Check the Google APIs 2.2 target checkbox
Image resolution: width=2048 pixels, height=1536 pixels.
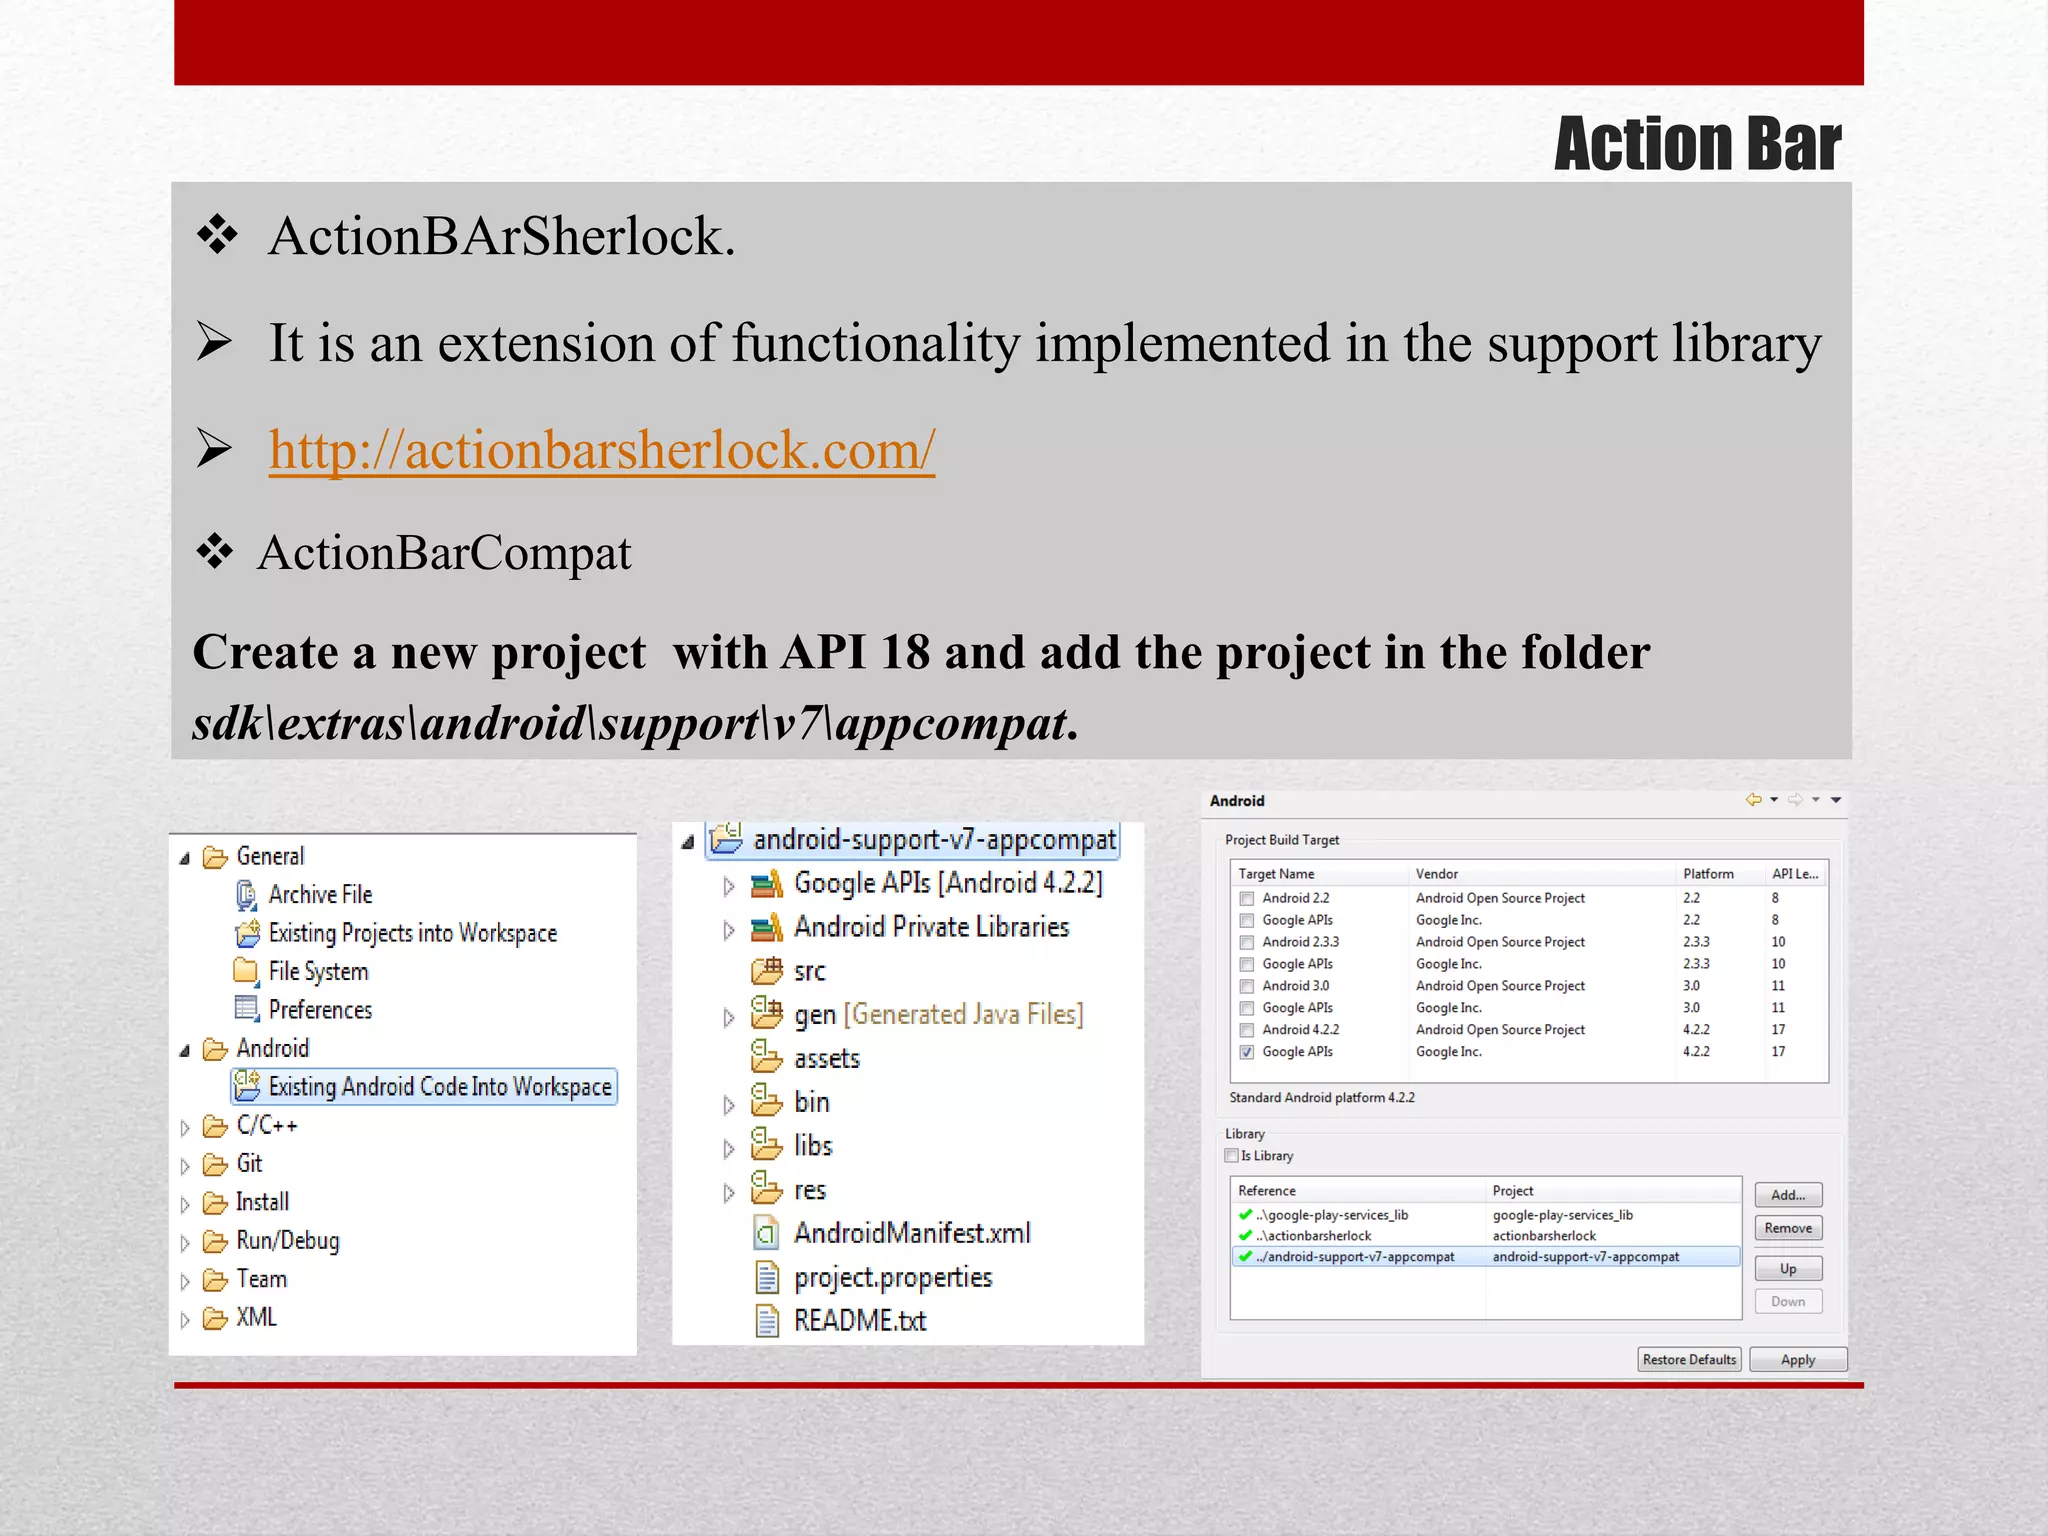(x=1247, y=921)
